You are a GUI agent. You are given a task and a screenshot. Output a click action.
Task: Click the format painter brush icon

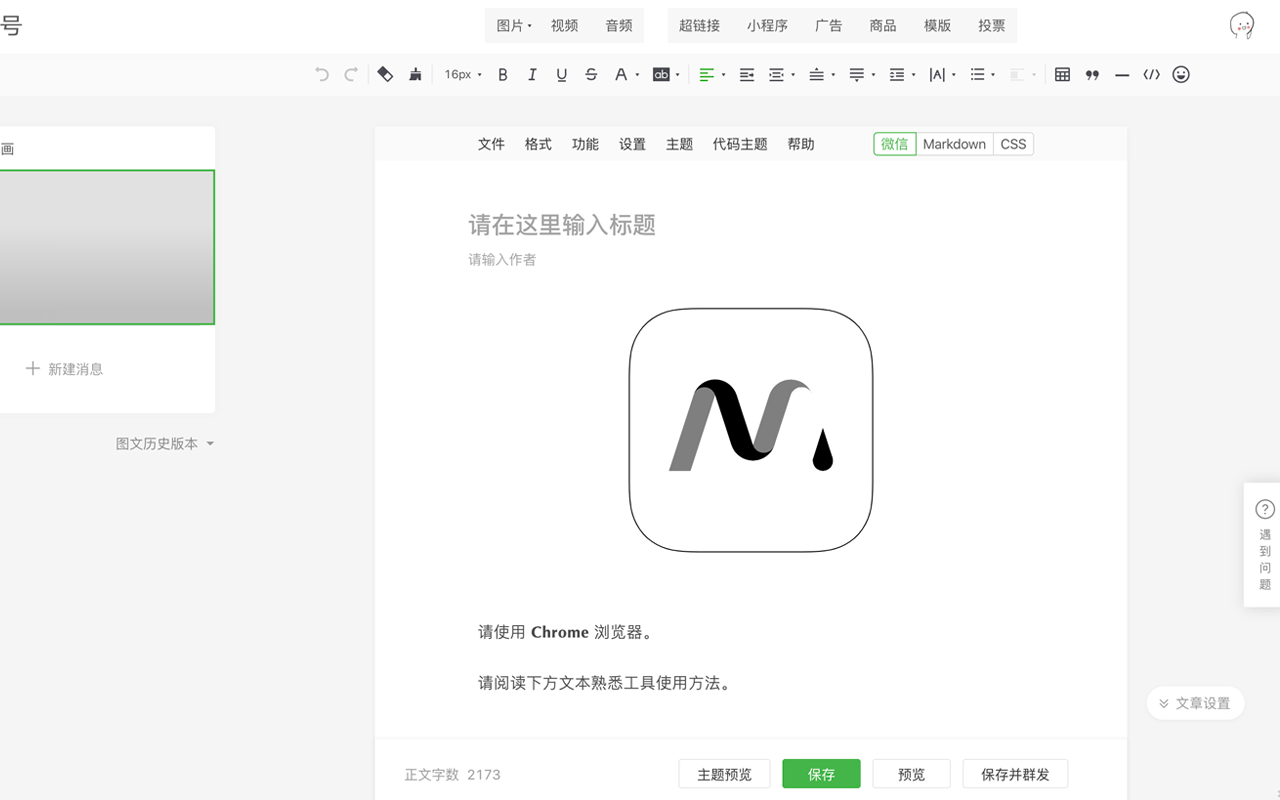(x=415, y=74)
